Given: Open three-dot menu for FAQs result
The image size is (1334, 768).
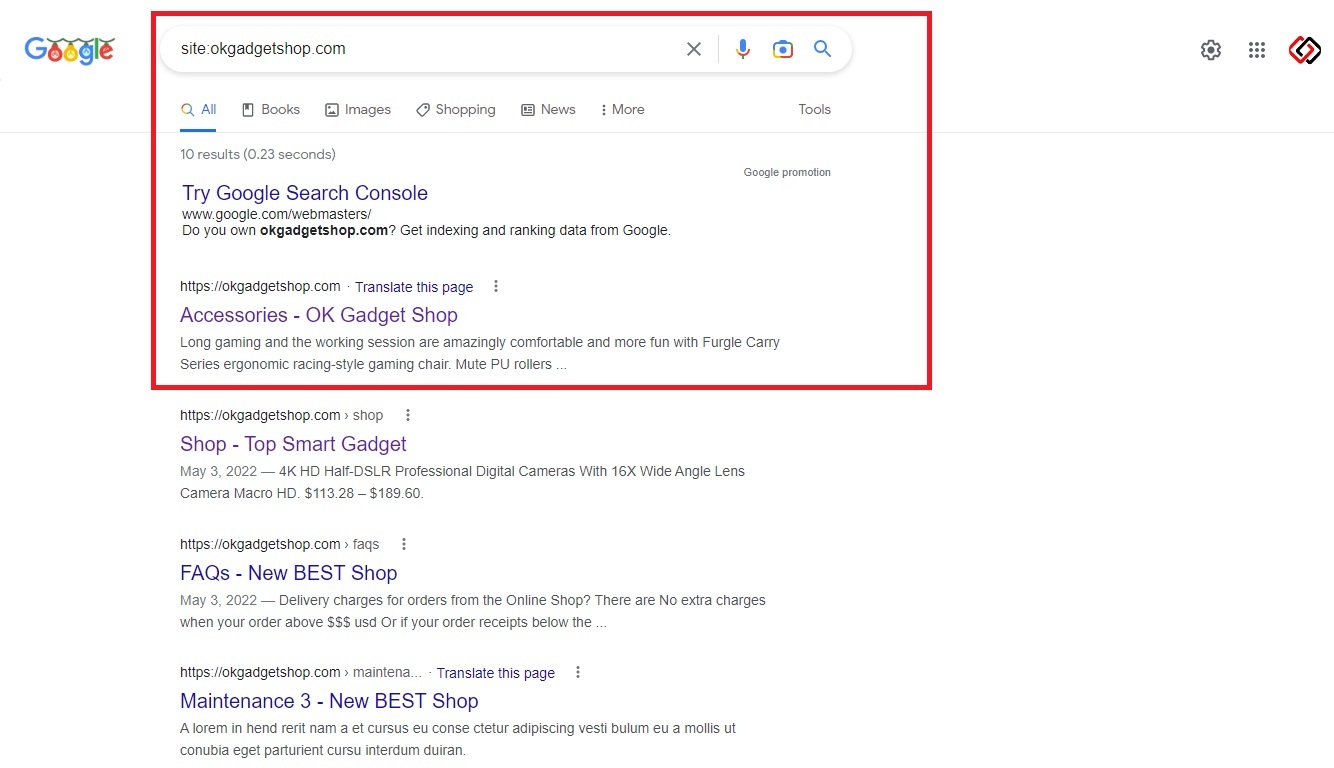Looking at the screenshot, I should [404, 544].
